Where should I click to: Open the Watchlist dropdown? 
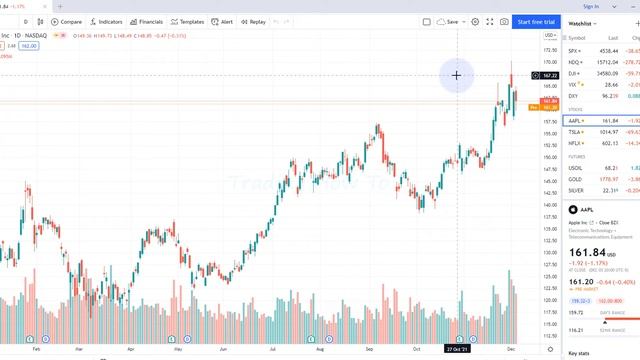pos(582,24)
